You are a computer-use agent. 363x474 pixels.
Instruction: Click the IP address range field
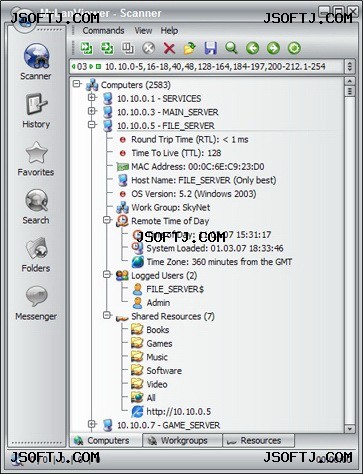(207, 67)
